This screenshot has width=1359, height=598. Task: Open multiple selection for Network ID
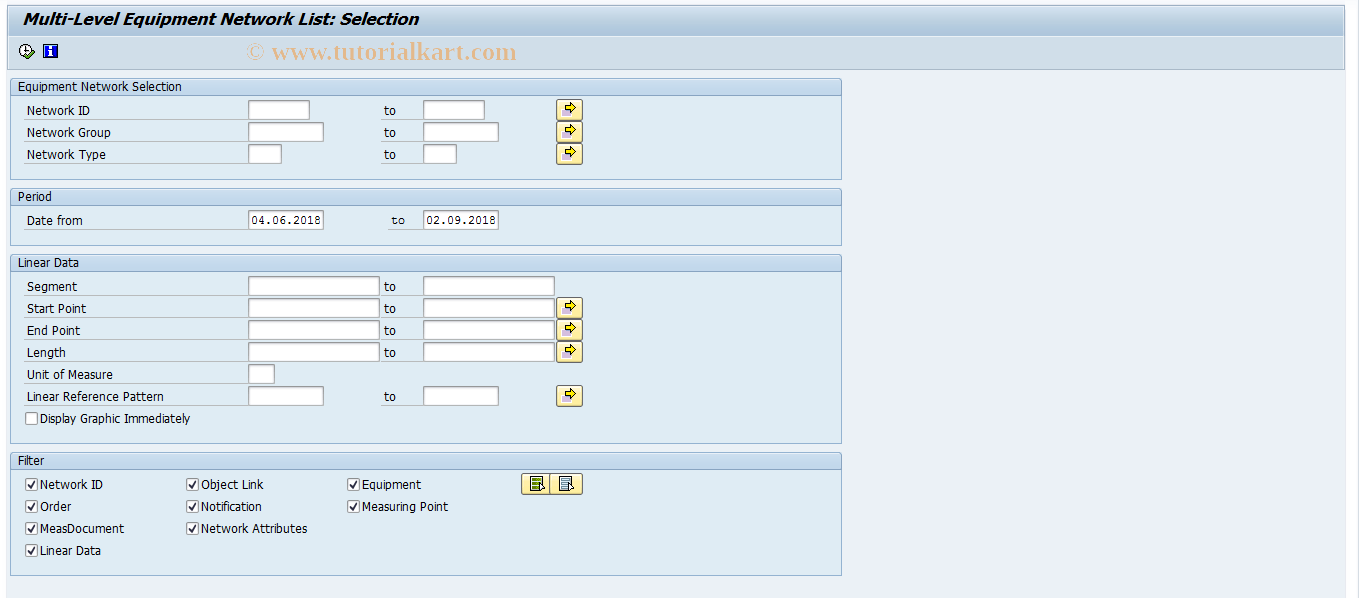tap(568, 109)
